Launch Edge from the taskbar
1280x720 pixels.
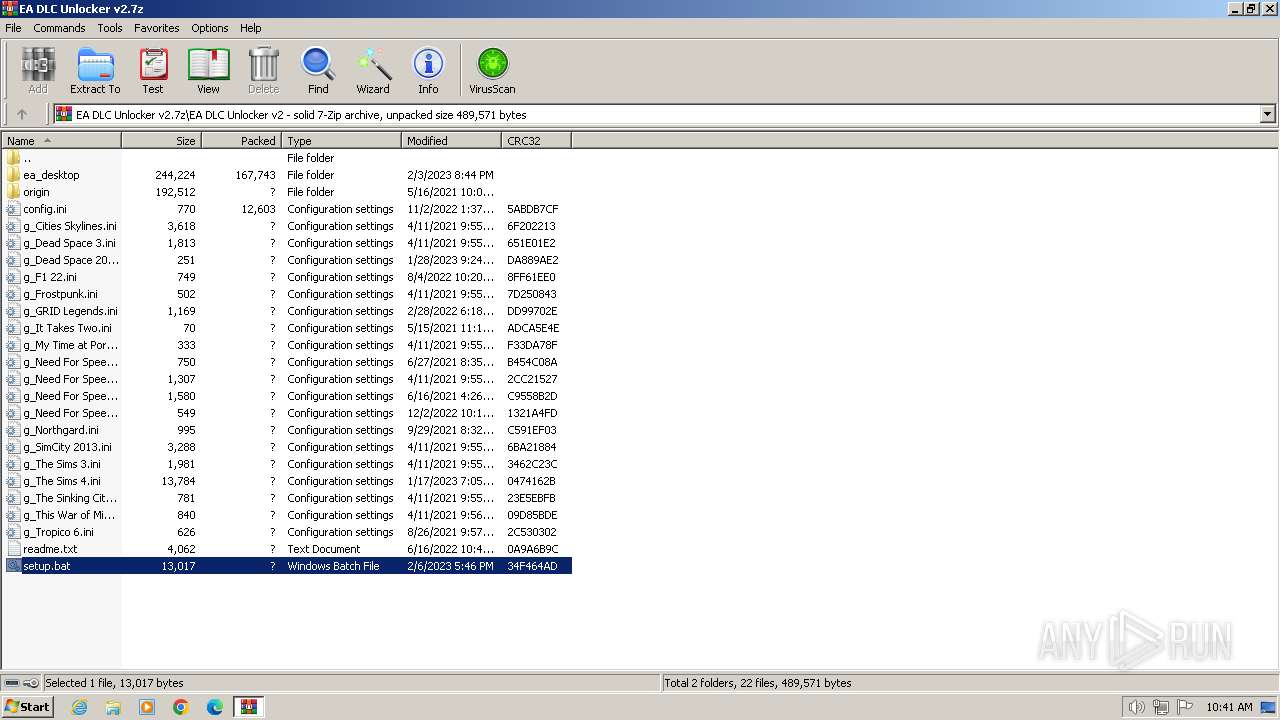(x=215, y=707)
